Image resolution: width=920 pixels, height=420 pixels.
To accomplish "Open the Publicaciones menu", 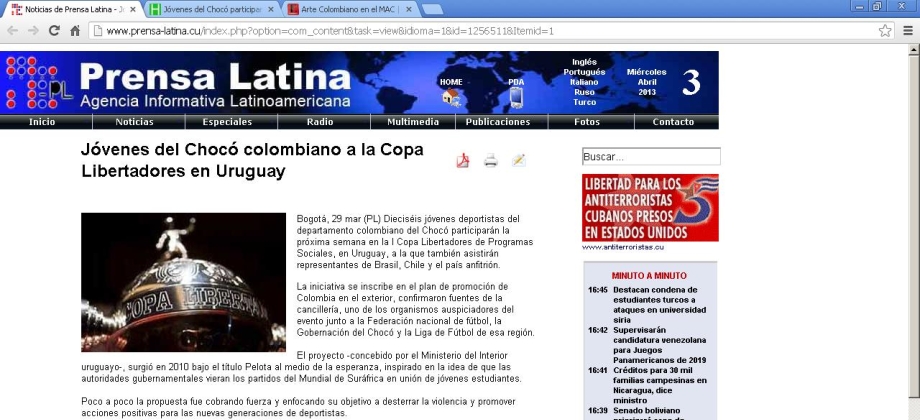I will tap(498, 122).
